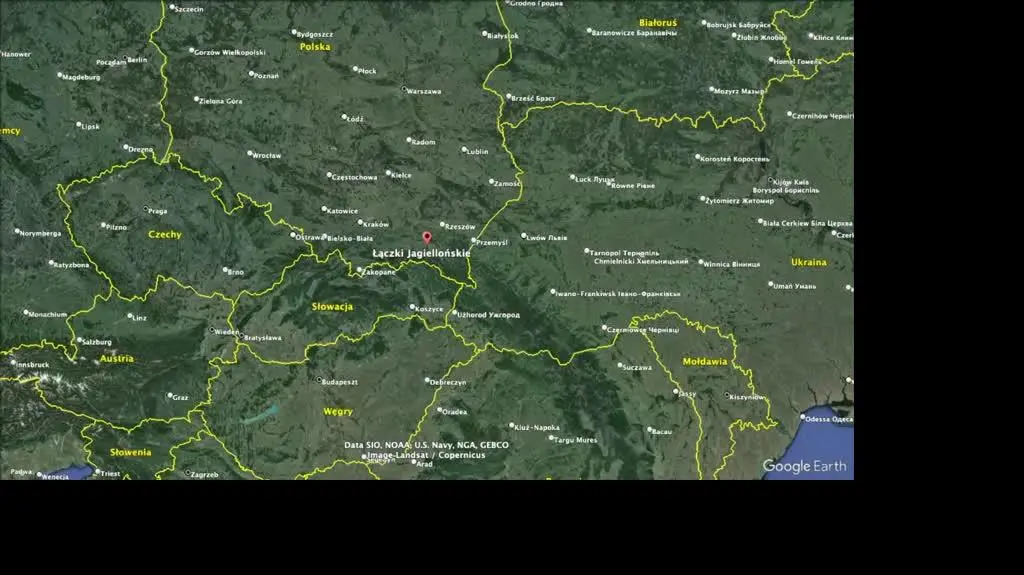Select the Bratysława city label
The width and height of the screenshot is (1024, 575).
click(263, 338)
